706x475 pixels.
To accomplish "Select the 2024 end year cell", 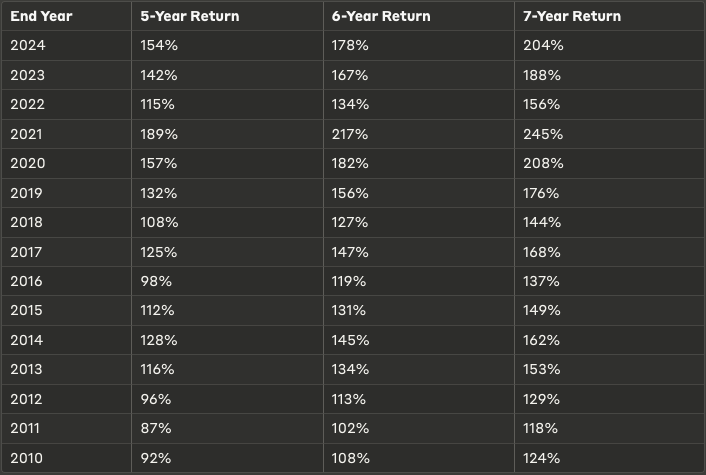I will 28,45.
